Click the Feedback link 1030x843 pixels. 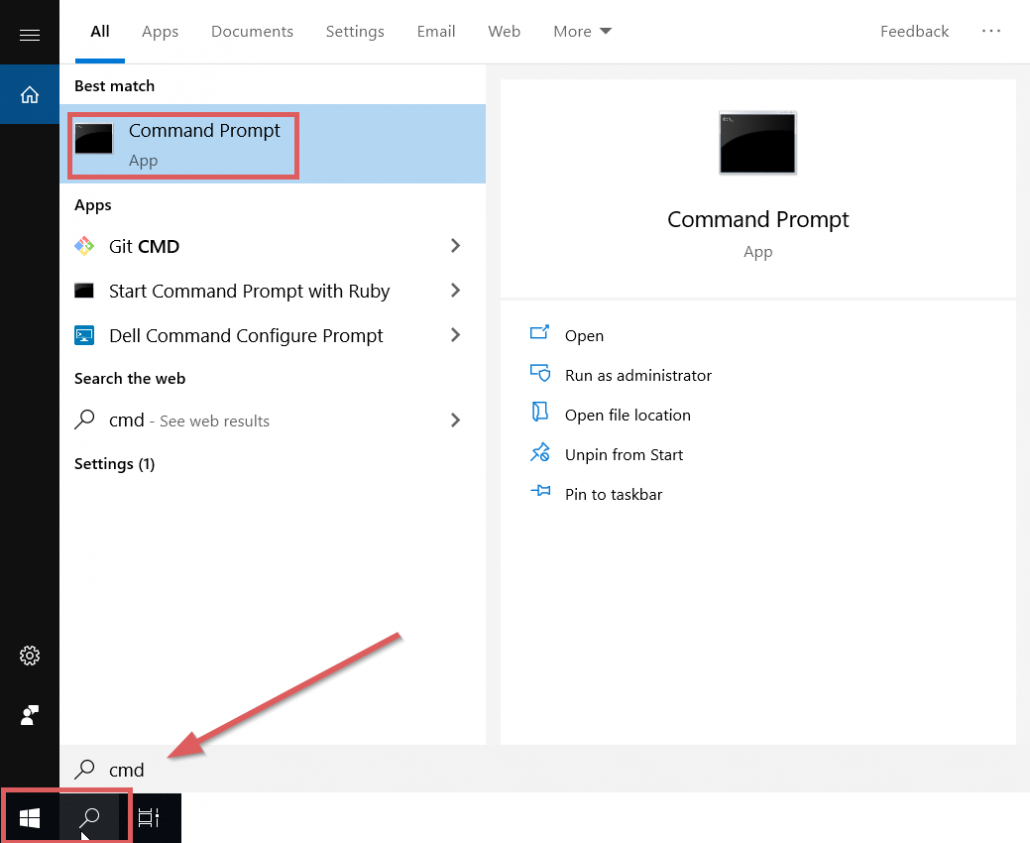(x=914, y=32)
